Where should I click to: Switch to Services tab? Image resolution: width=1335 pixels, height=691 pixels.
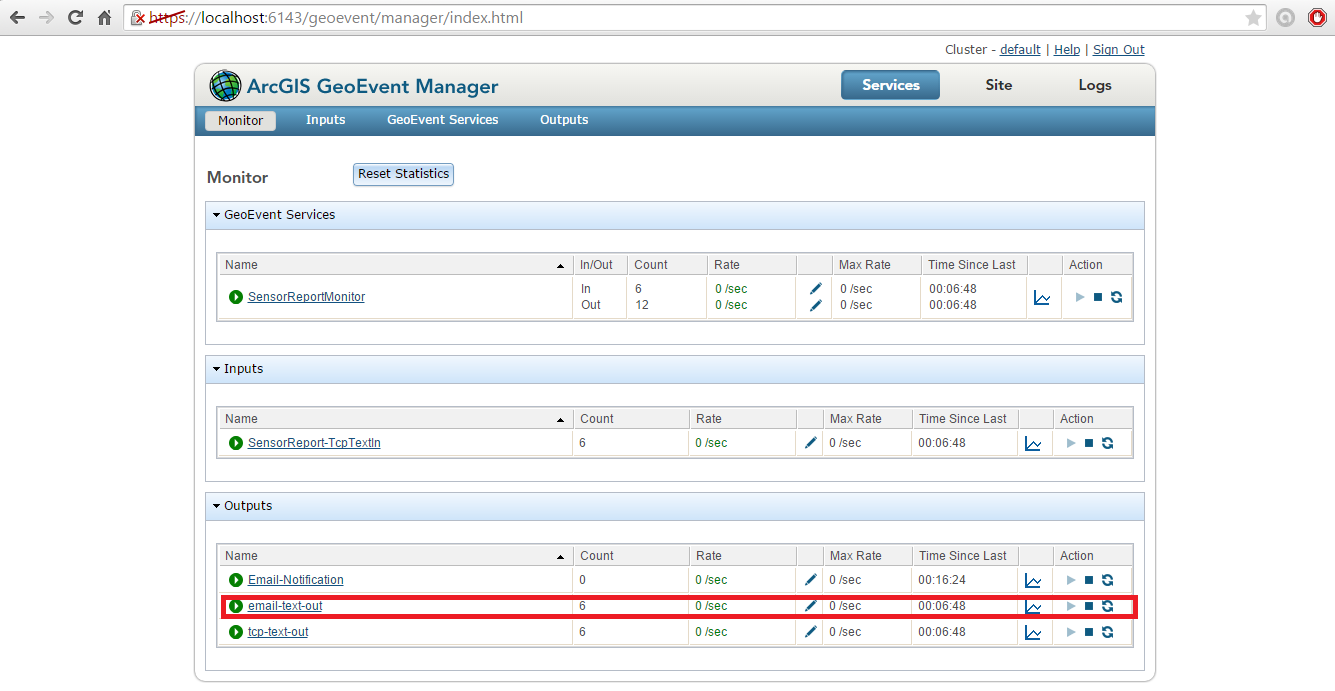click(890, 85)
